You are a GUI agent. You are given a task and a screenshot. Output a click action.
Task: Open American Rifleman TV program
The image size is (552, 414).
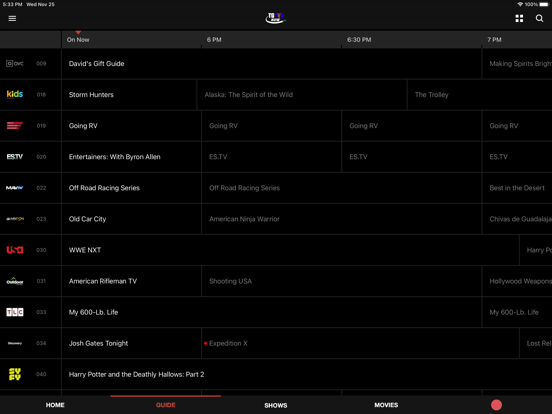point(131,281)
